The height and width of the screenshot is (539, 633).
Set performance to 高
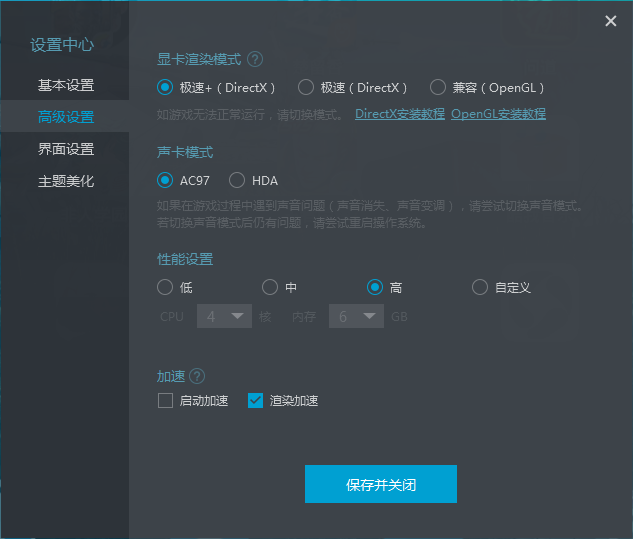click(375, 287)
